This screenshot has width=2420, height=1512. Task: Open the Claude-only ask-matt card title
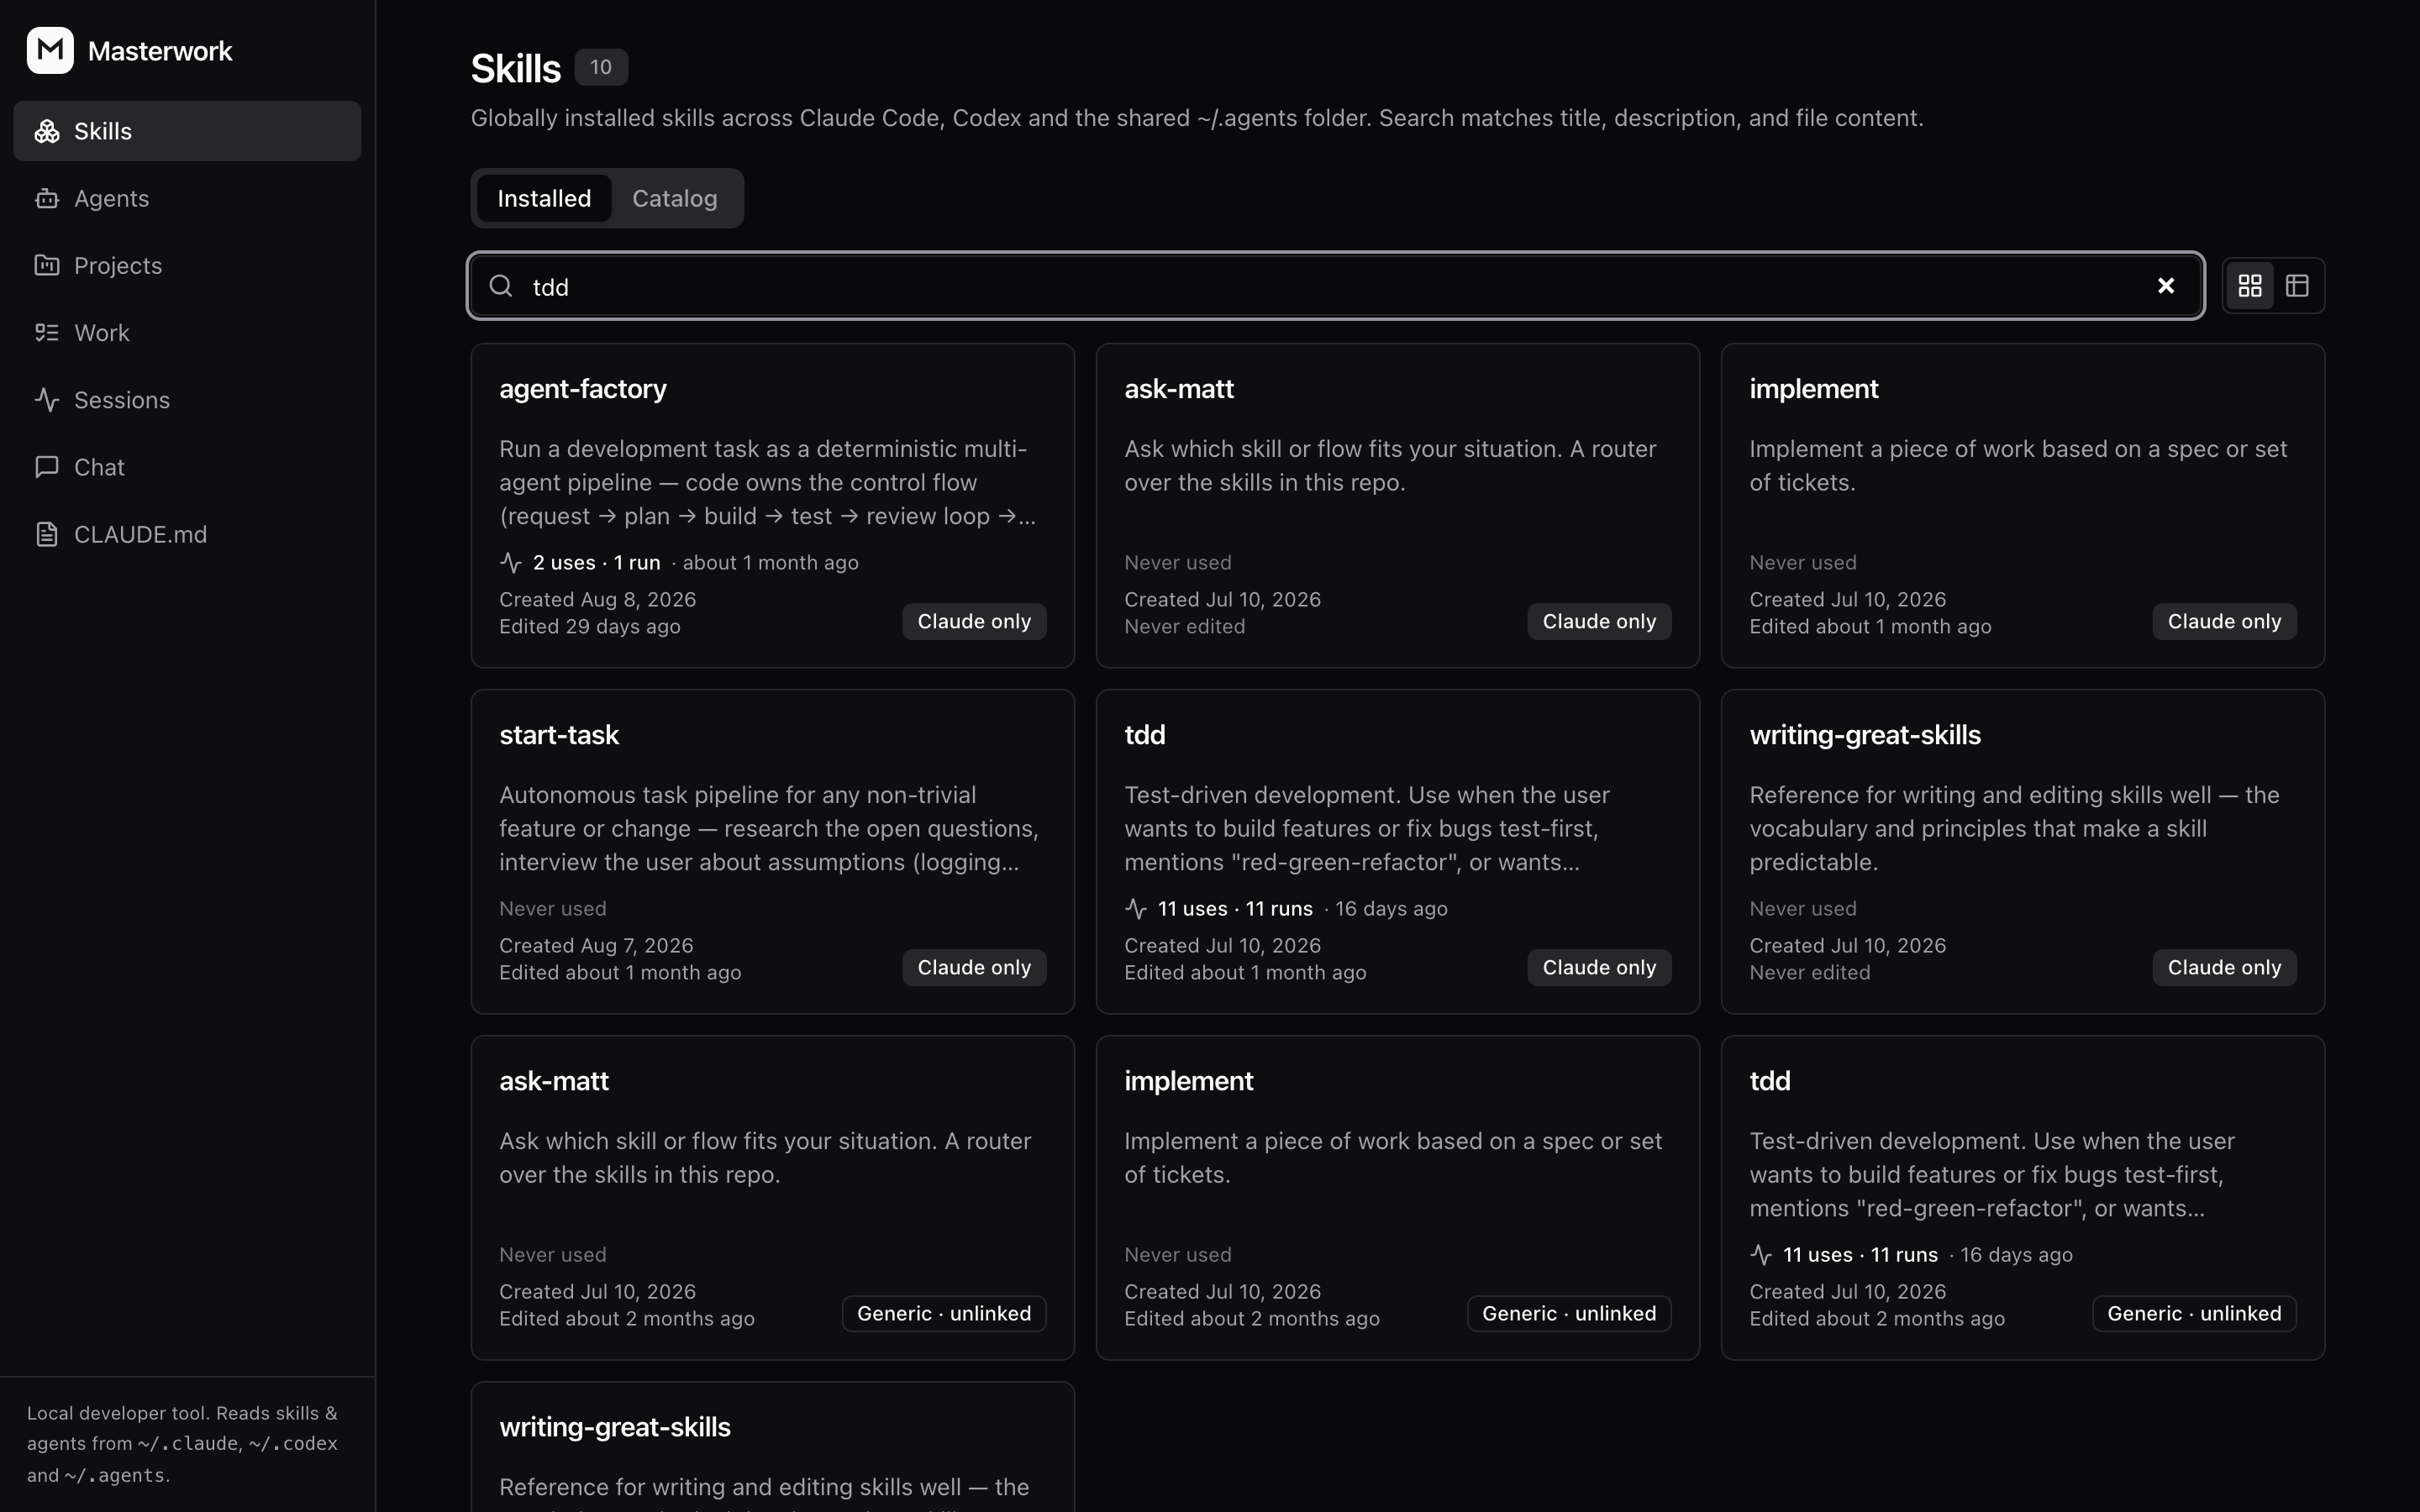click(x=1179, y=389)
